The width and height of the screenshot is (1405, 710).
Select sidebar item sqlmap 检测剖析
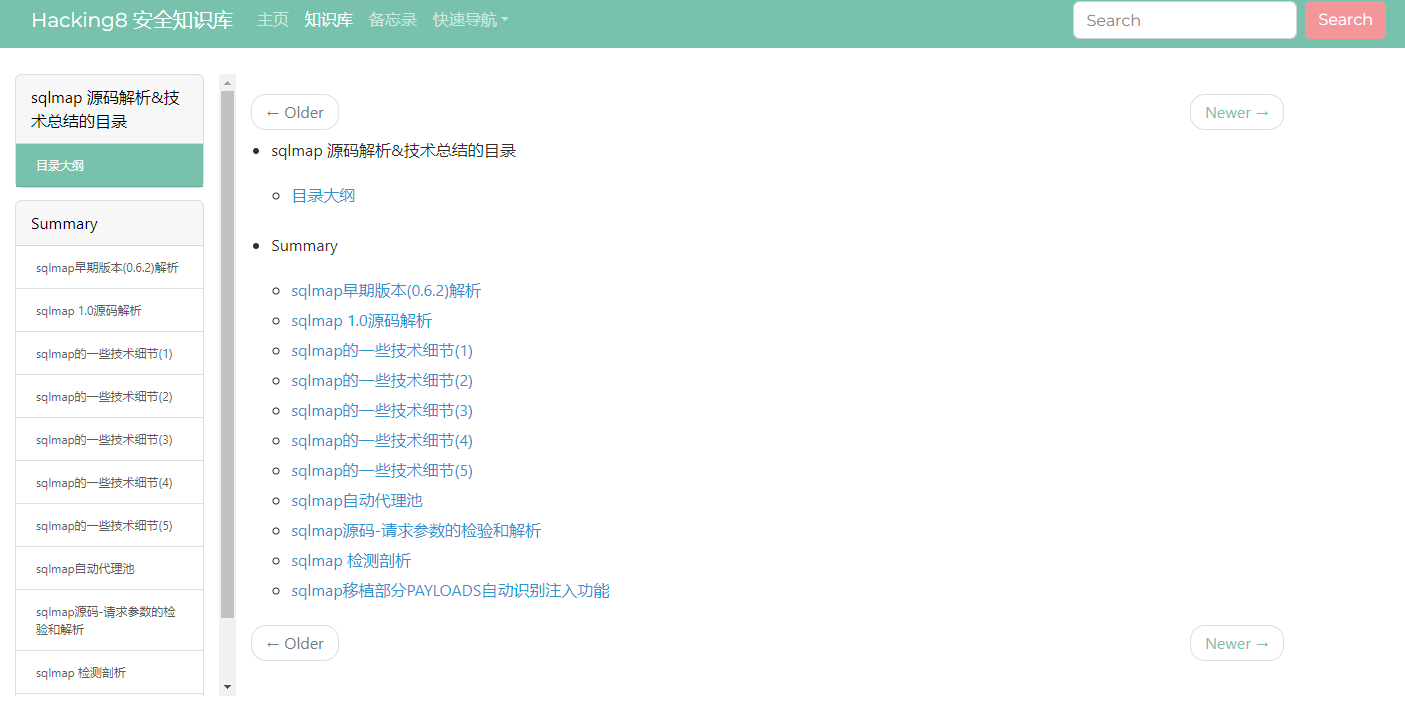[109, 672]
